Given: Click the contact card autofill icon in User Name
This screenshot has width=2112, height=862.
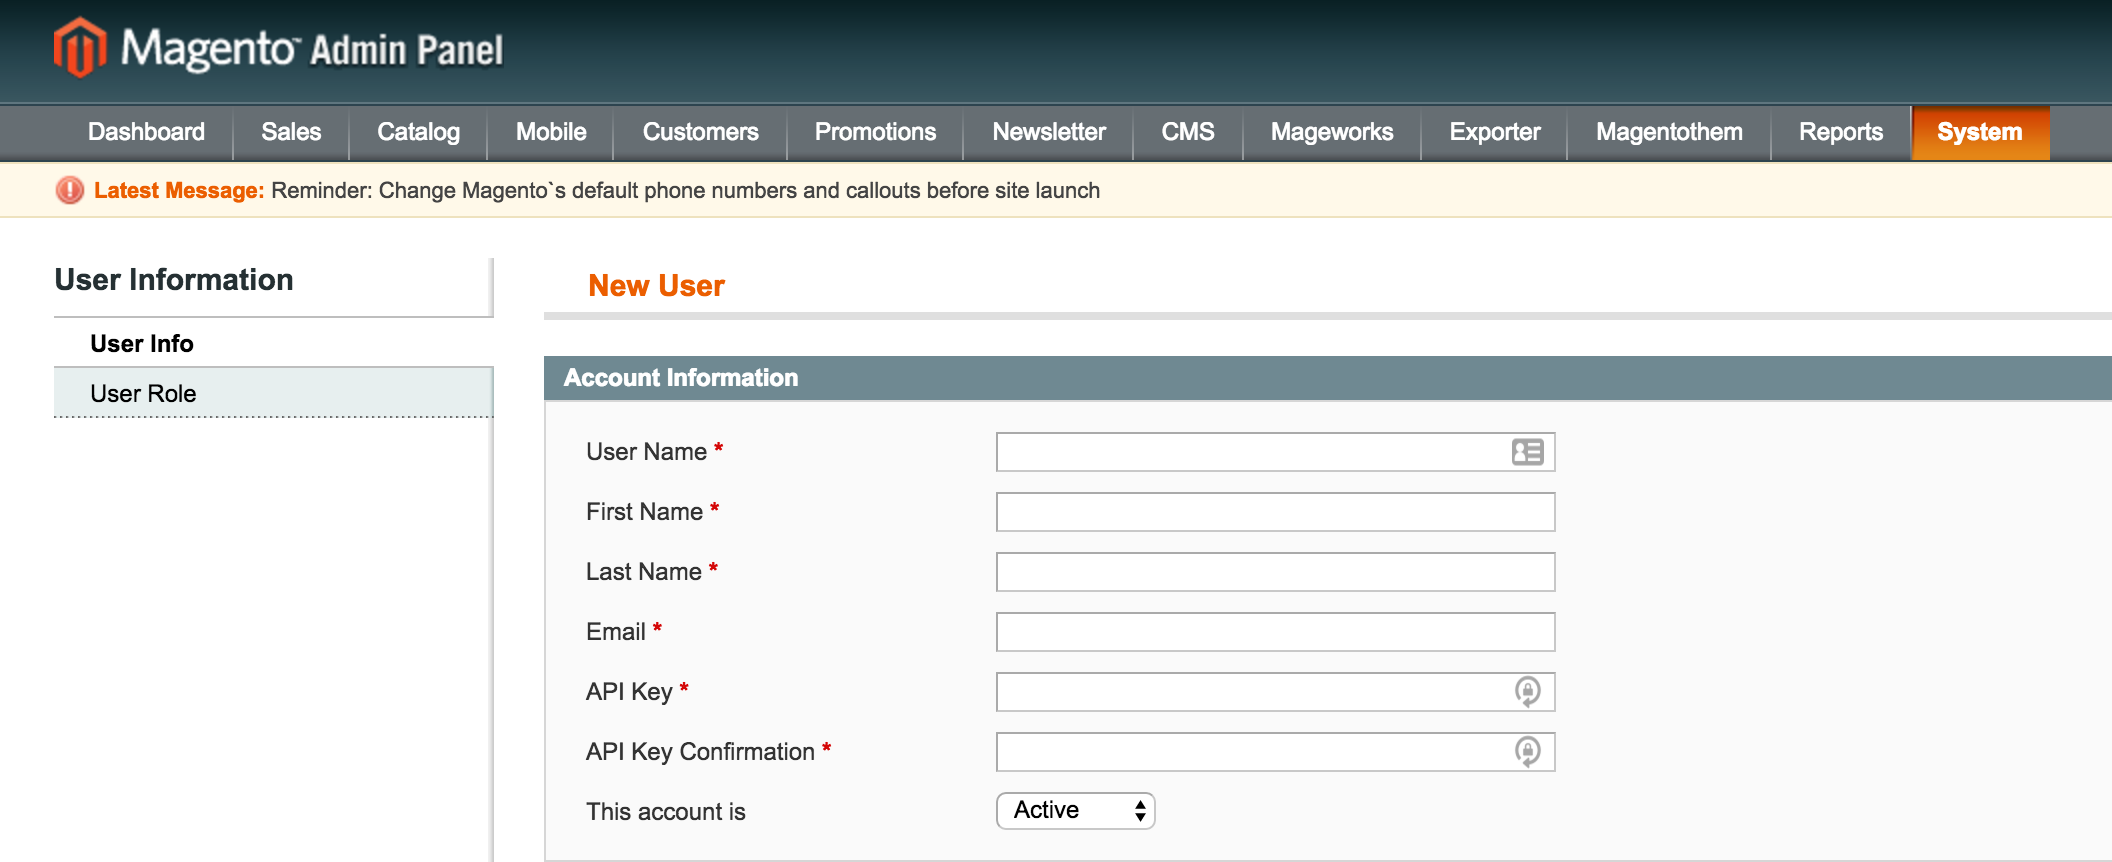Looking at the screenshot, I should point(1527,452).
